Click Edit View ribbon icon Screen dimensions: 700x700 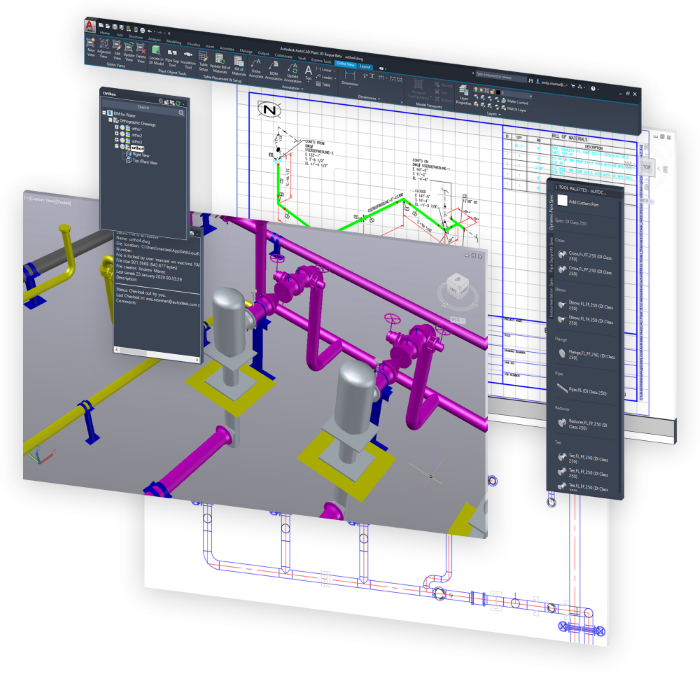pos(117,50)
